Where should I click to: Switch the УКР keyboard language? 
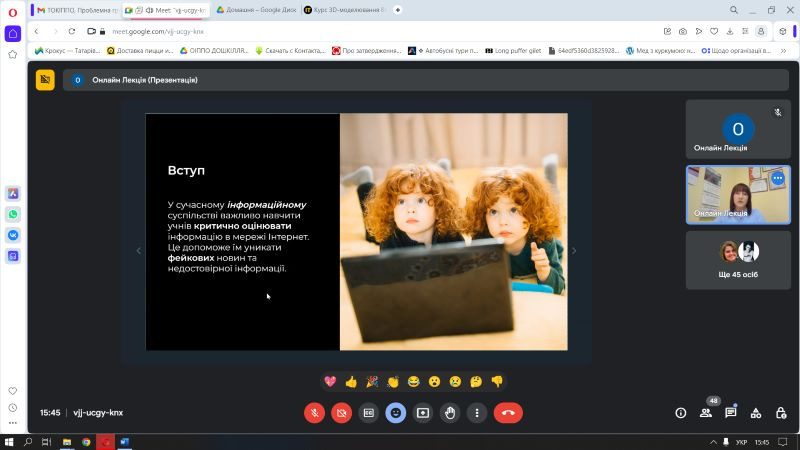pyautogui.click(x=741, y=442)
